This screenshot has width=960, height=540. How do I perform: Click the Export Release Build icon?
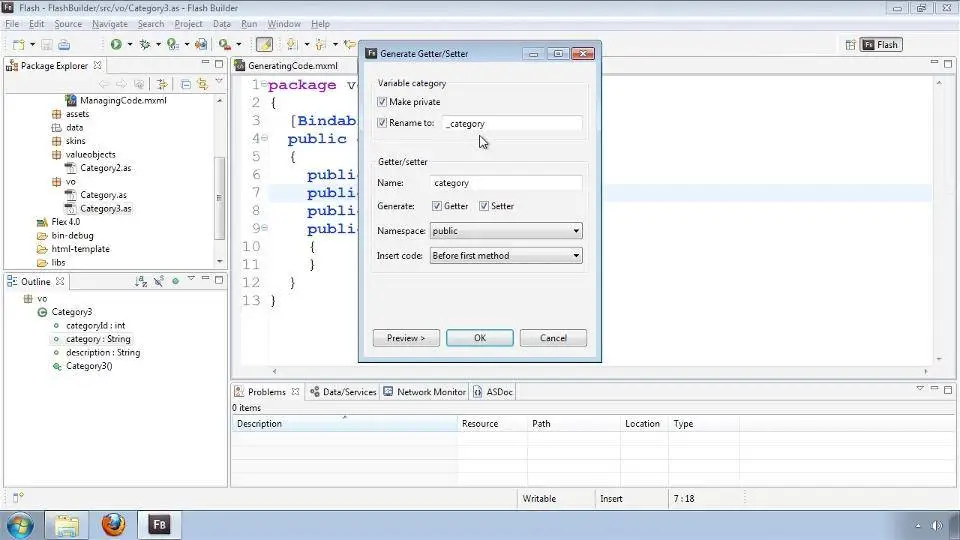click(201, 44)
